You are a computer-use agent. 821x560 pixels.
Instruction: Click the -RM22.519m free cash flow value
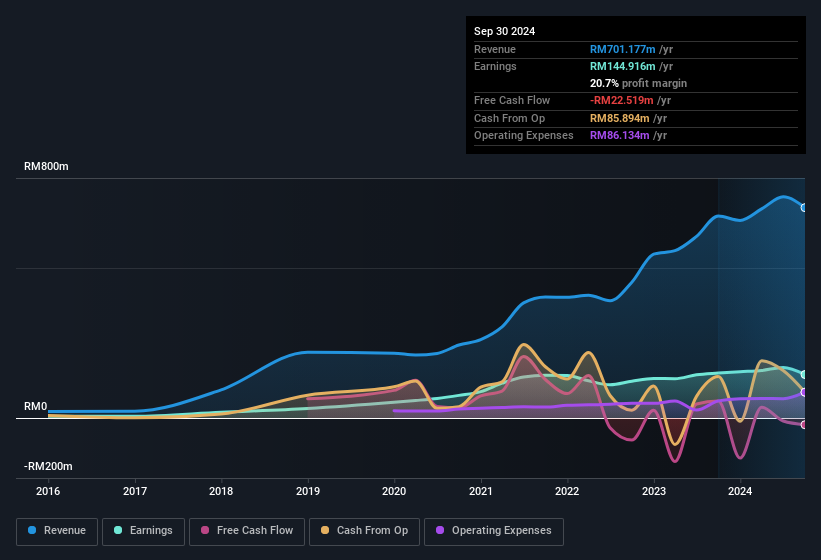622,100
